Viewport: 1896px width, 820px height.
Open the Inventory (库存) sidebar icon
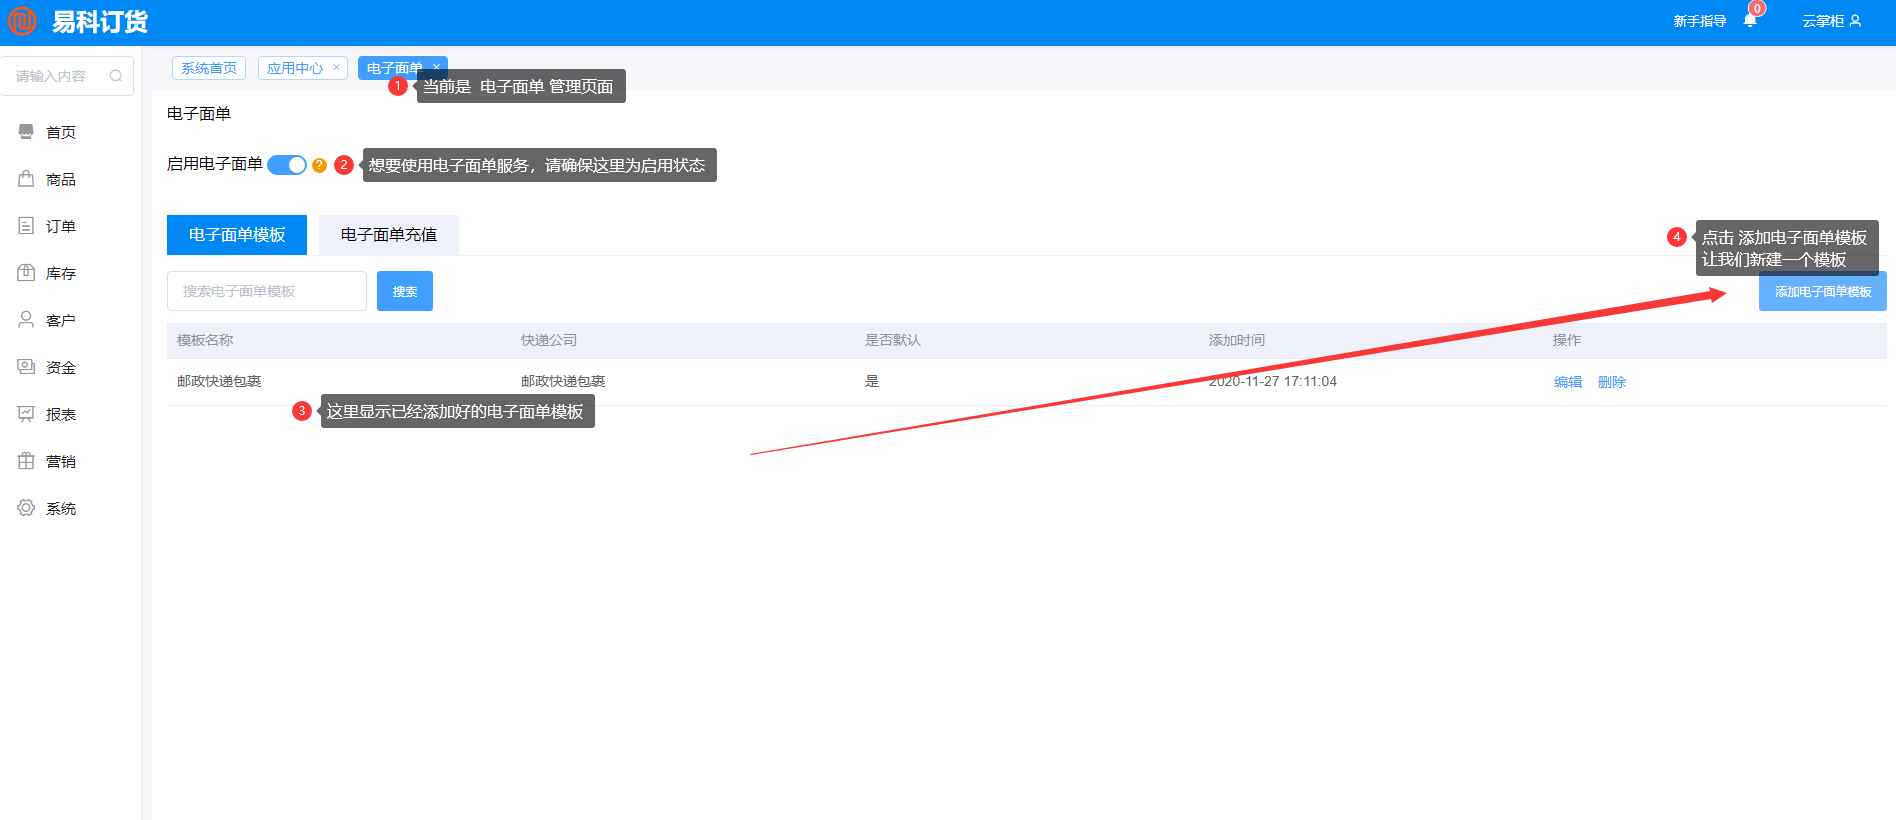pyautogui.click(x=26, y=273)
